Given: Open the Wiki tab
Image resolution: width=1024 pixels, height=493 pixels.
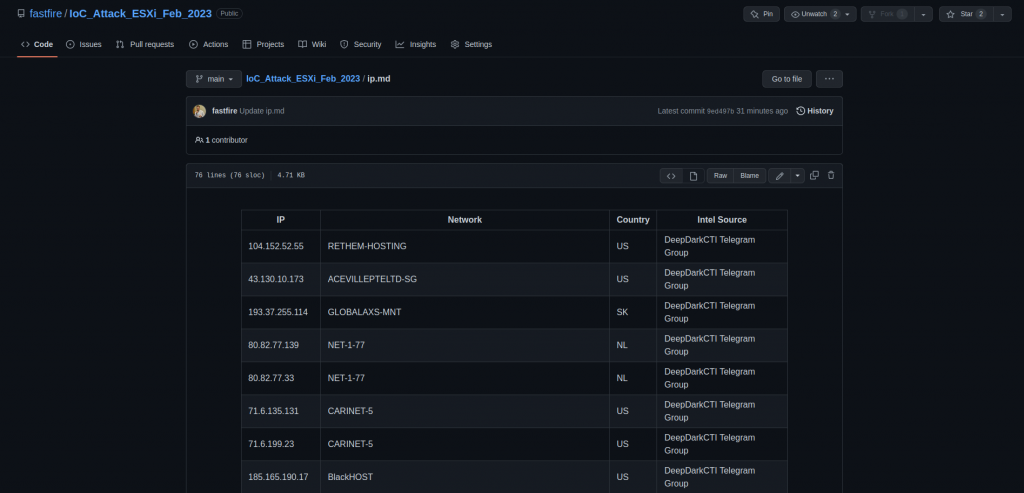Looking at the screenshot, I should [x=312, y=44].
